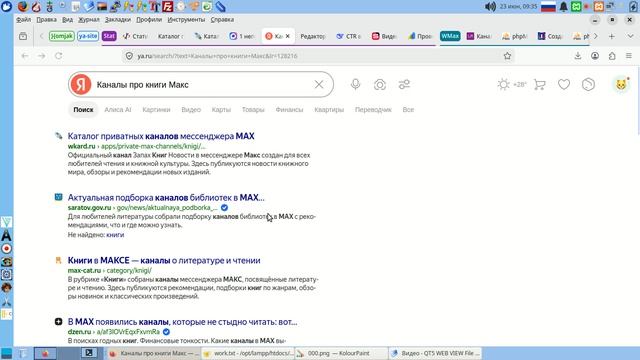Switch keyboard layout via Russian flag icon

click(x=548, y=7)
